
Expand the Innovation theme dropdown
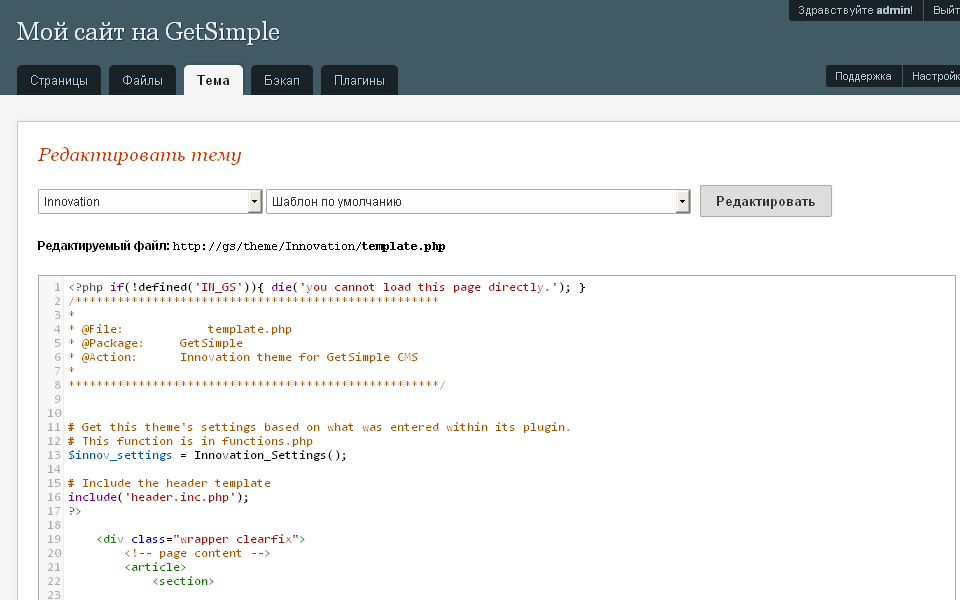(x=150, y=202)
